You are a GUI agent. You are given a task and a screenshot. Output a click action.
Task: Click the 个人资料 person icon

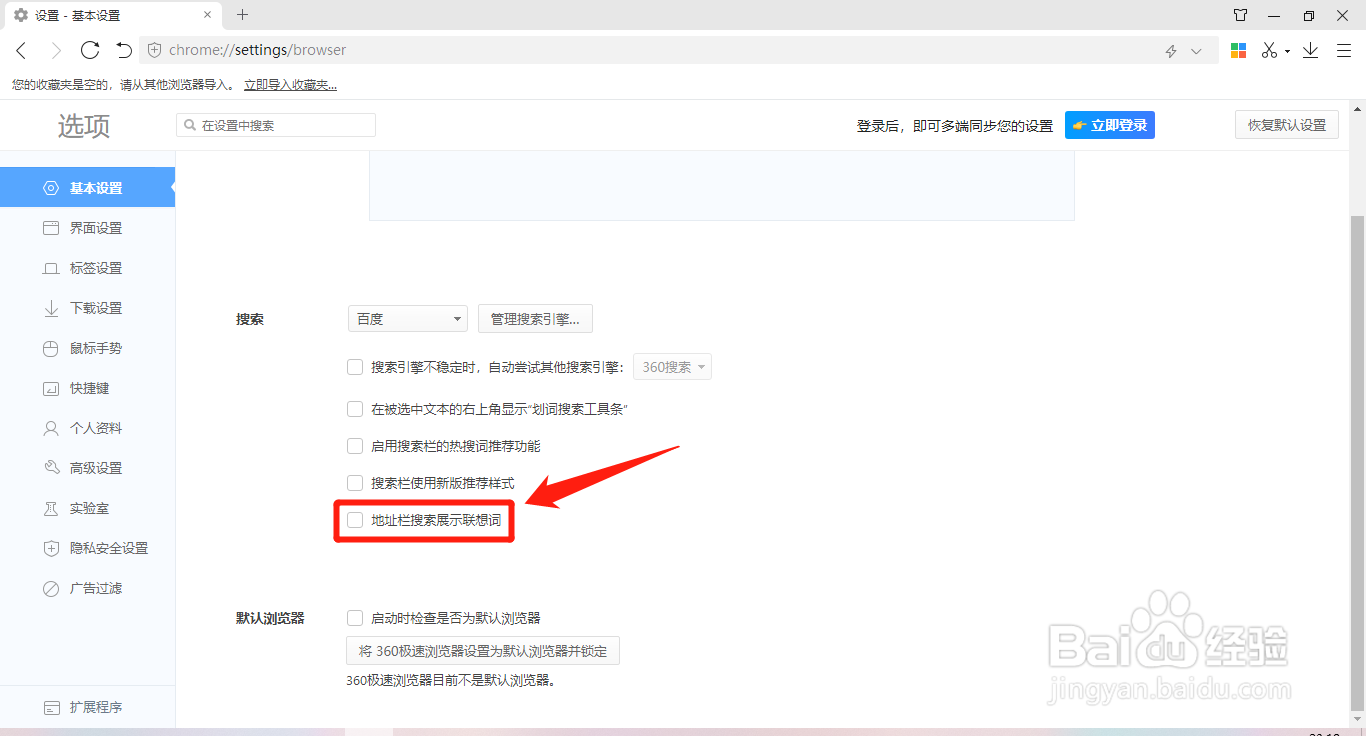(51, 428)
